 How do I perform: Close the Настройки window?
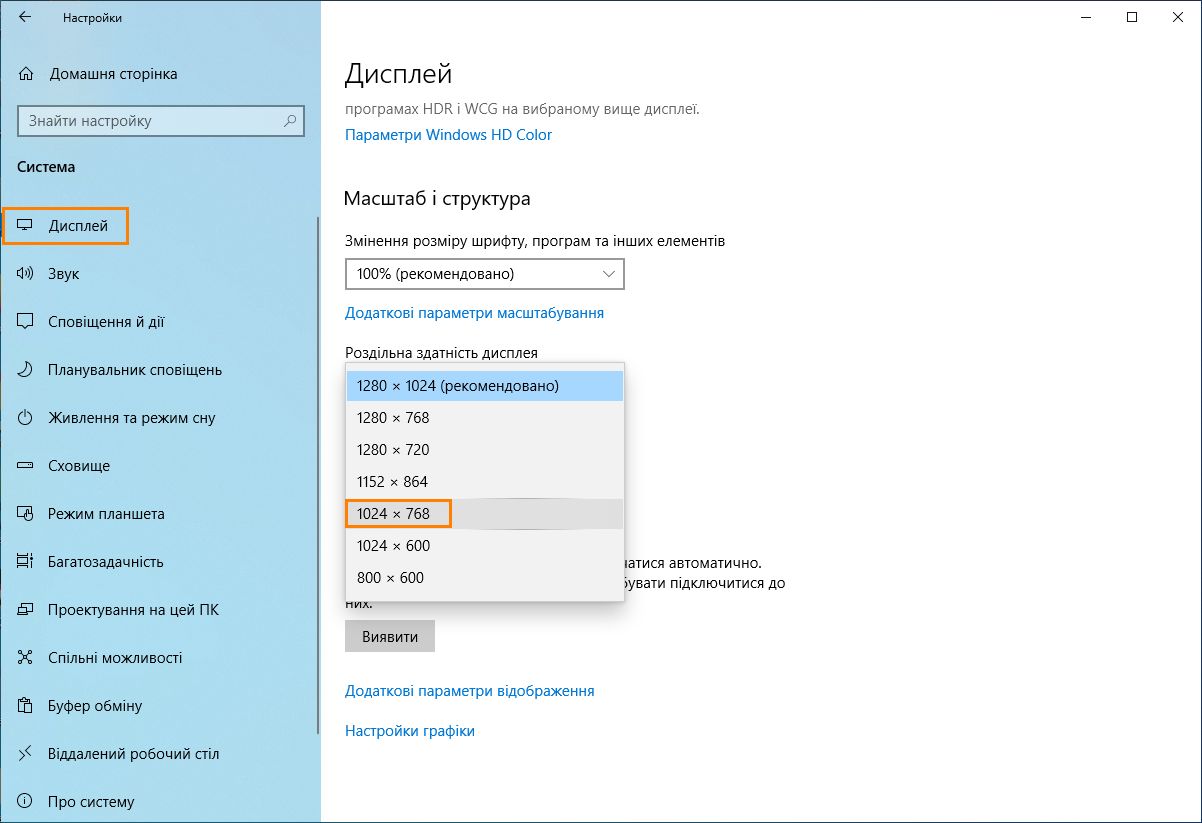point(1178,17)
